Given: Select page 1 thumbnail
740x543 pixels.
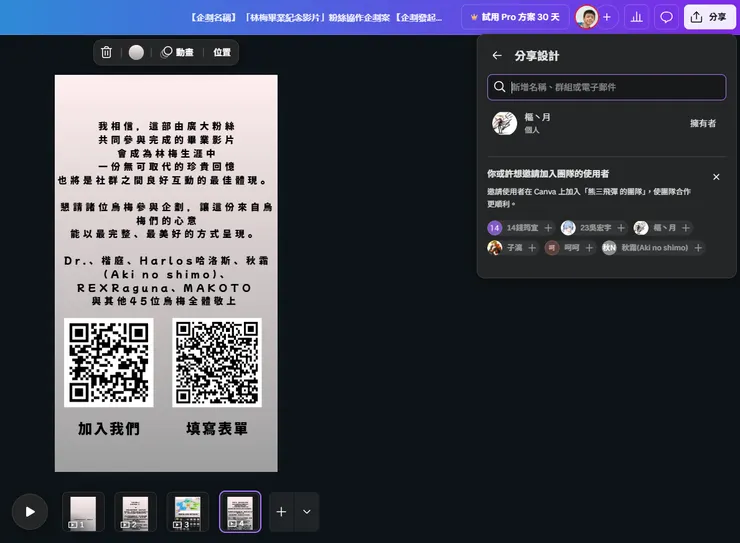Looking at the screenshot, I should (83, 512).
